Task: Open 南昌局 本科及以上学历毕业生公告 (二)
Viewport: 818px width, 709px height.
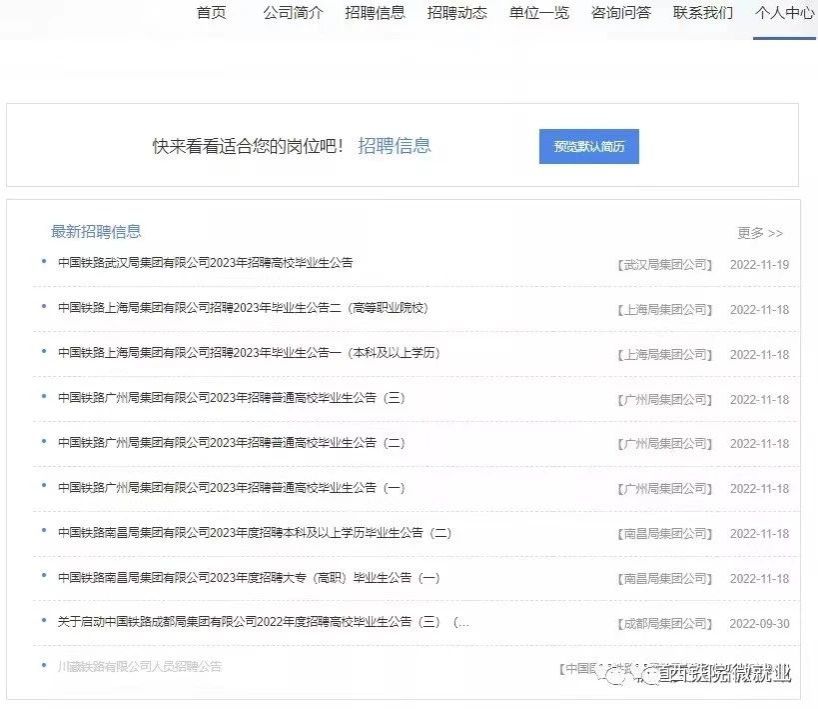Action: (255, 533)
